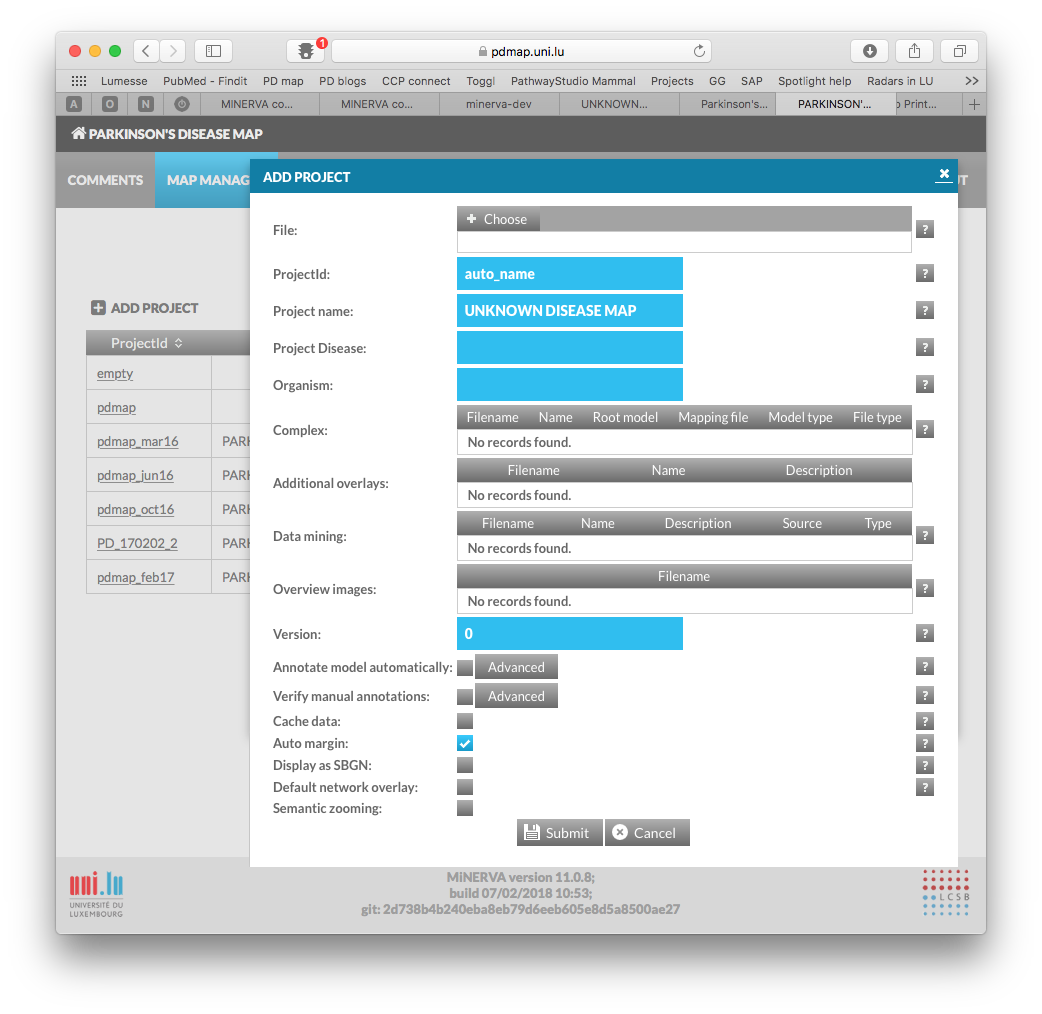
Task: Open Advanced options for automatic annotation
Action: click(516, 667)
